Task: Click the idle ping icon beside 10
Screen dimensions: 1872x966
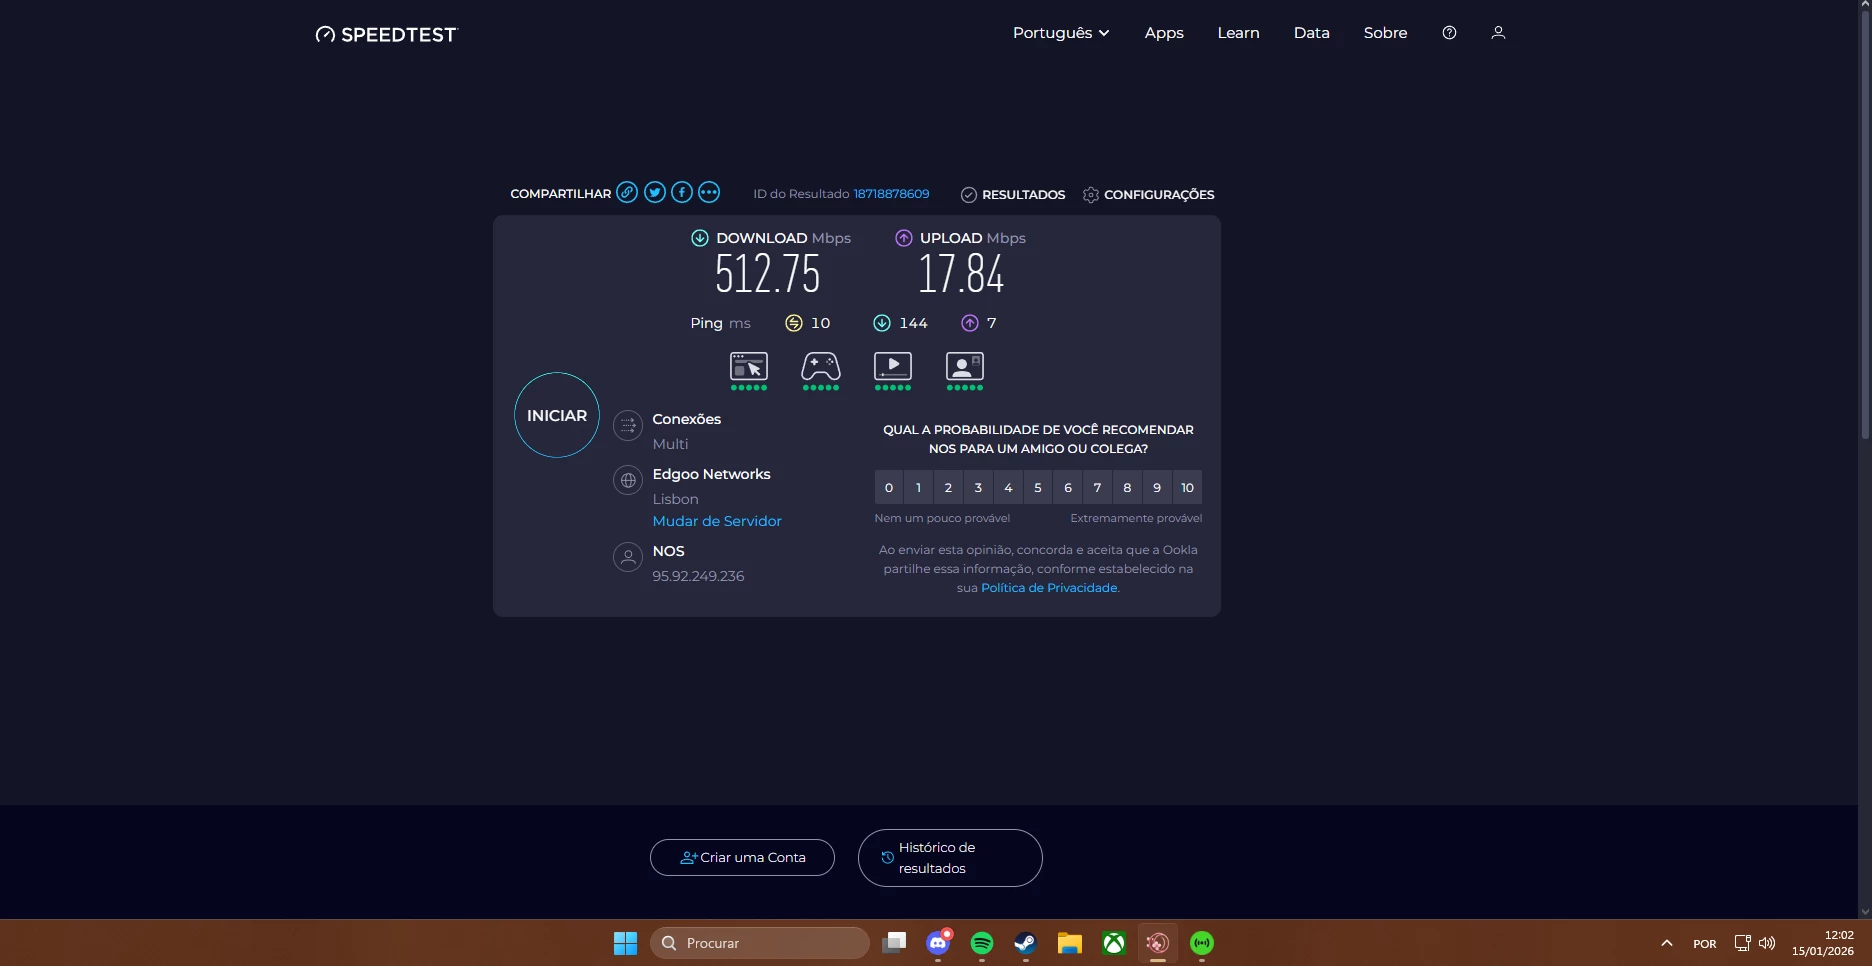Action: pyautogui.click(x=794, y=323)
